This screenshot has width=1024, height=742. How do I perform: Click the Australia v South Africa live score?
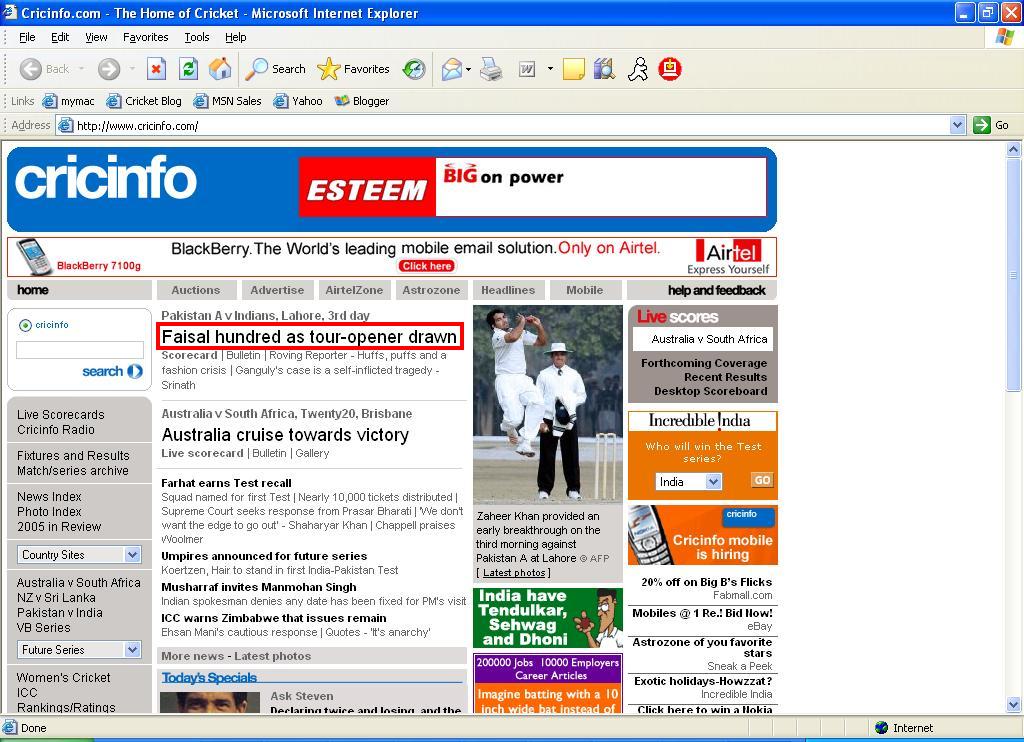(709, 339)
